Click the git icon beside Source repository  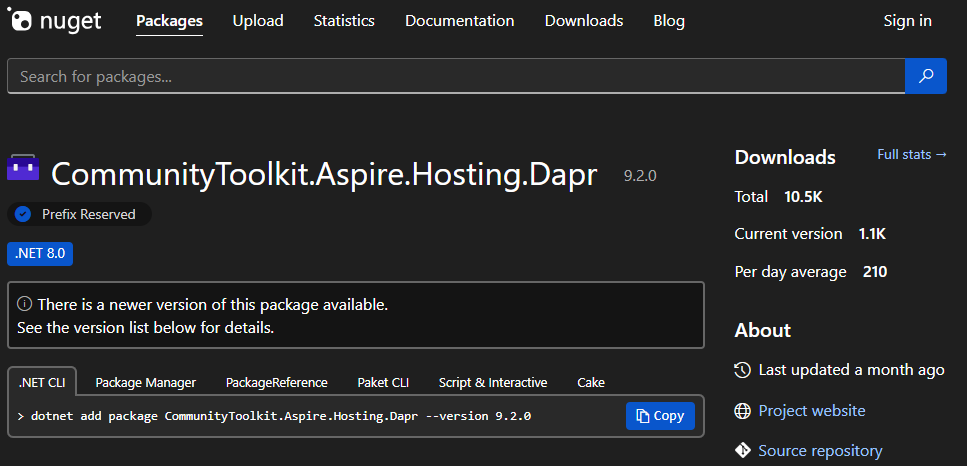(743, 450)
